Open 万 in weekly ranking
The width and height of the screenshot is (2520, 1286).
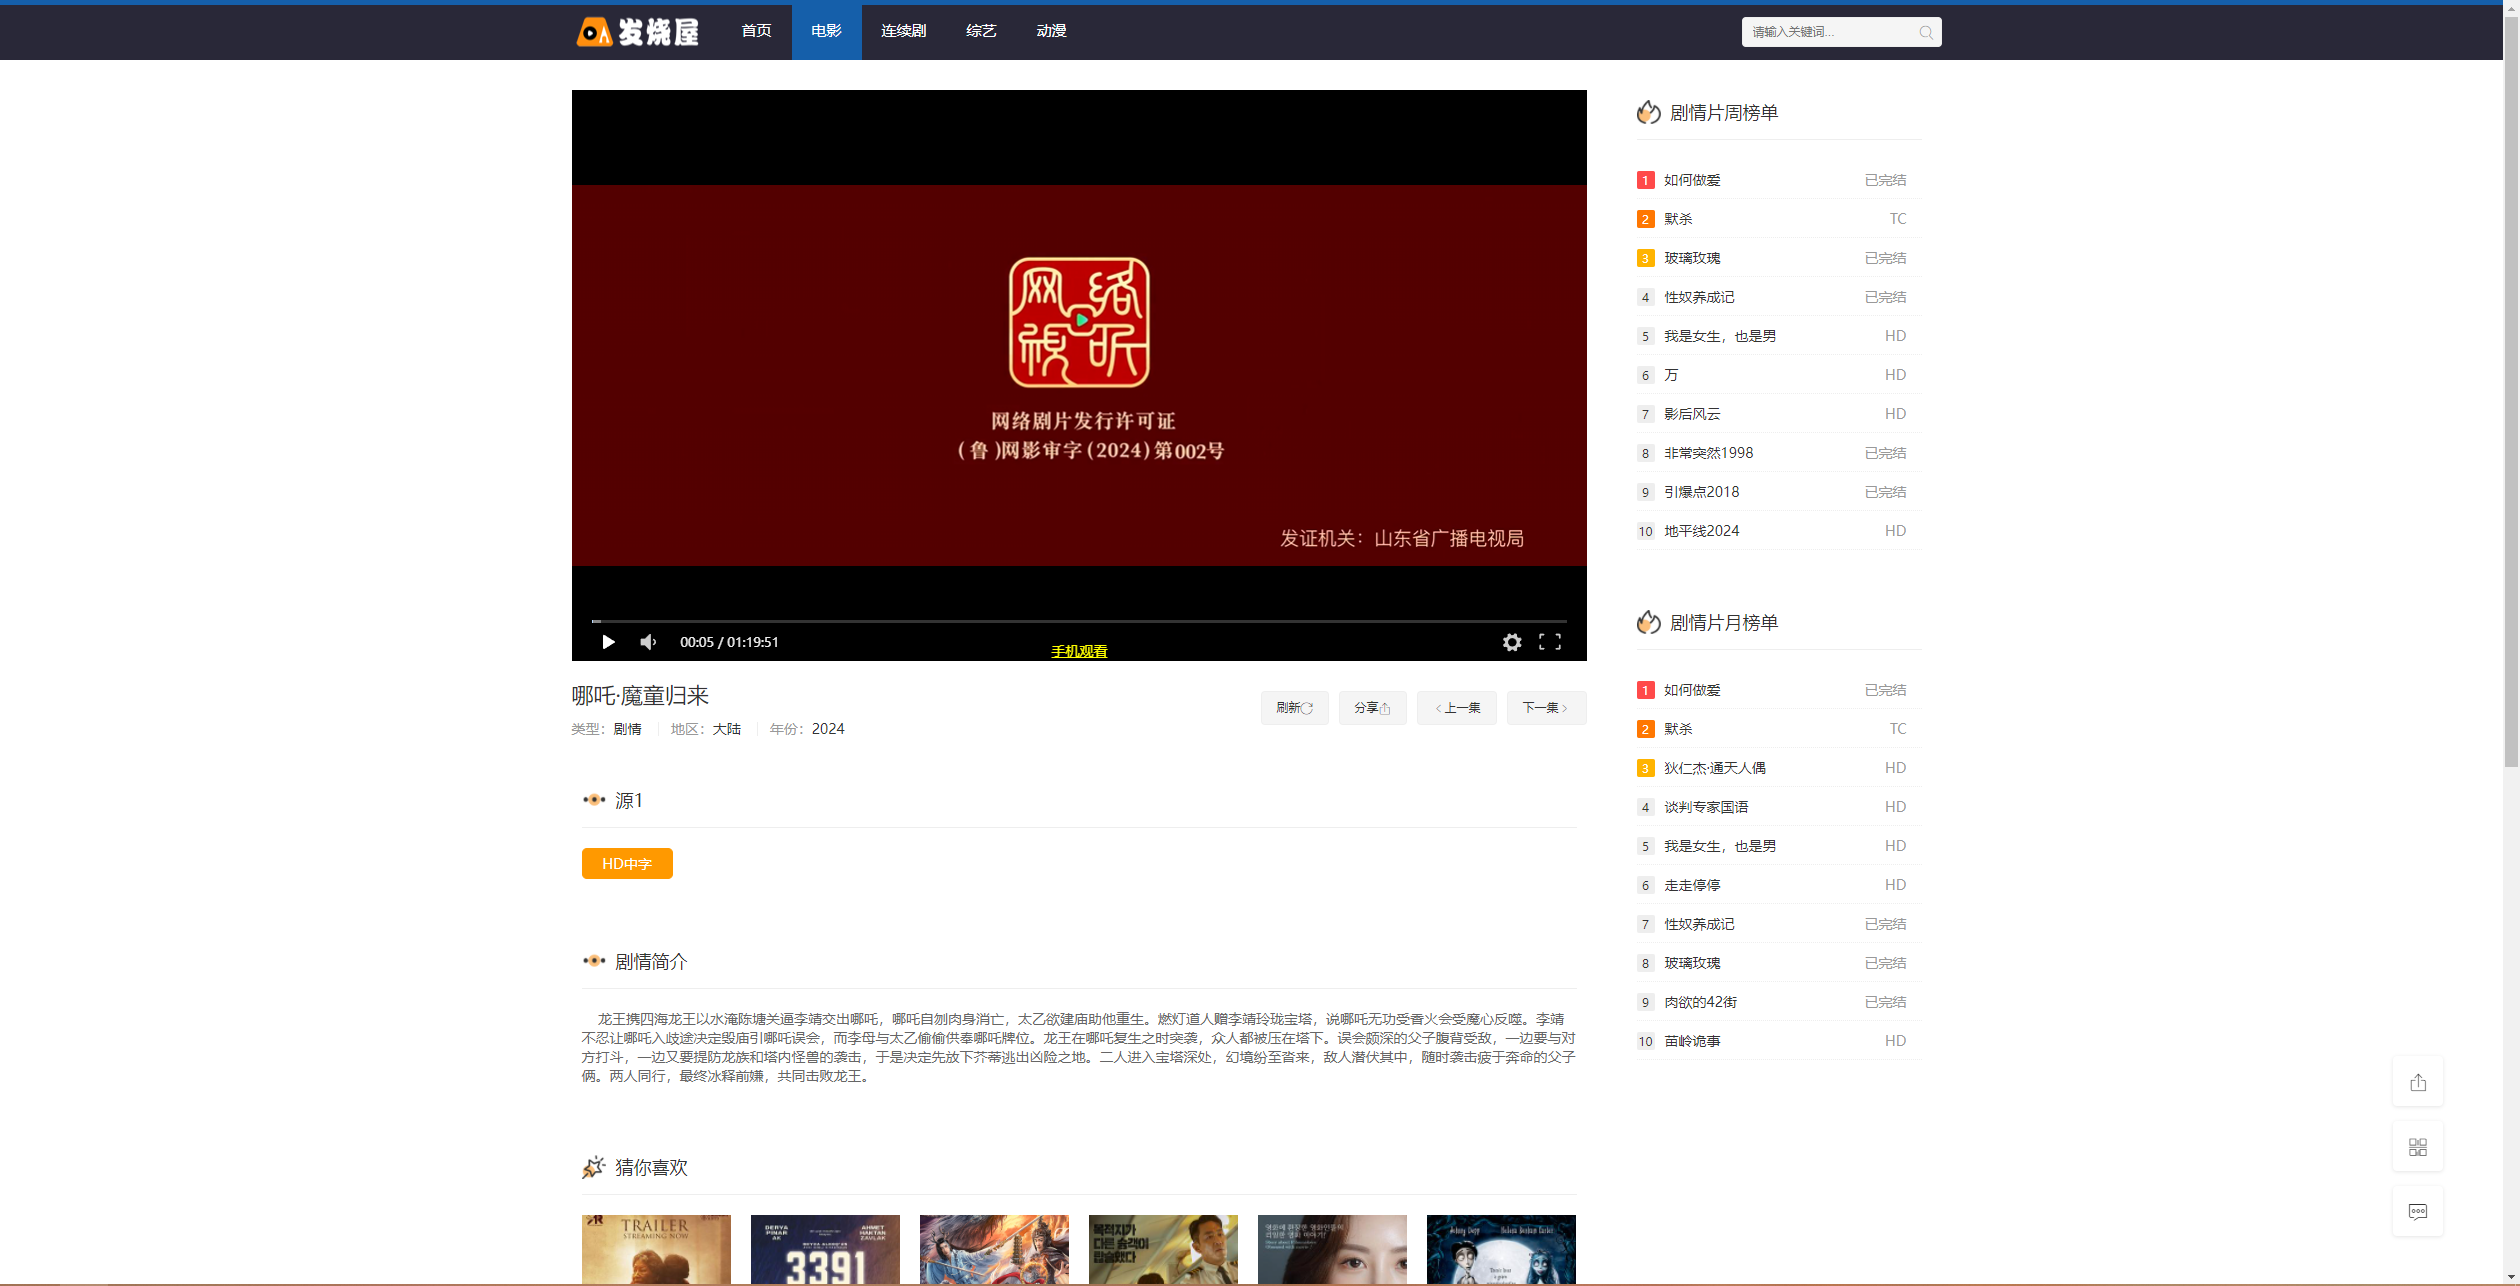click(1671, 375)
